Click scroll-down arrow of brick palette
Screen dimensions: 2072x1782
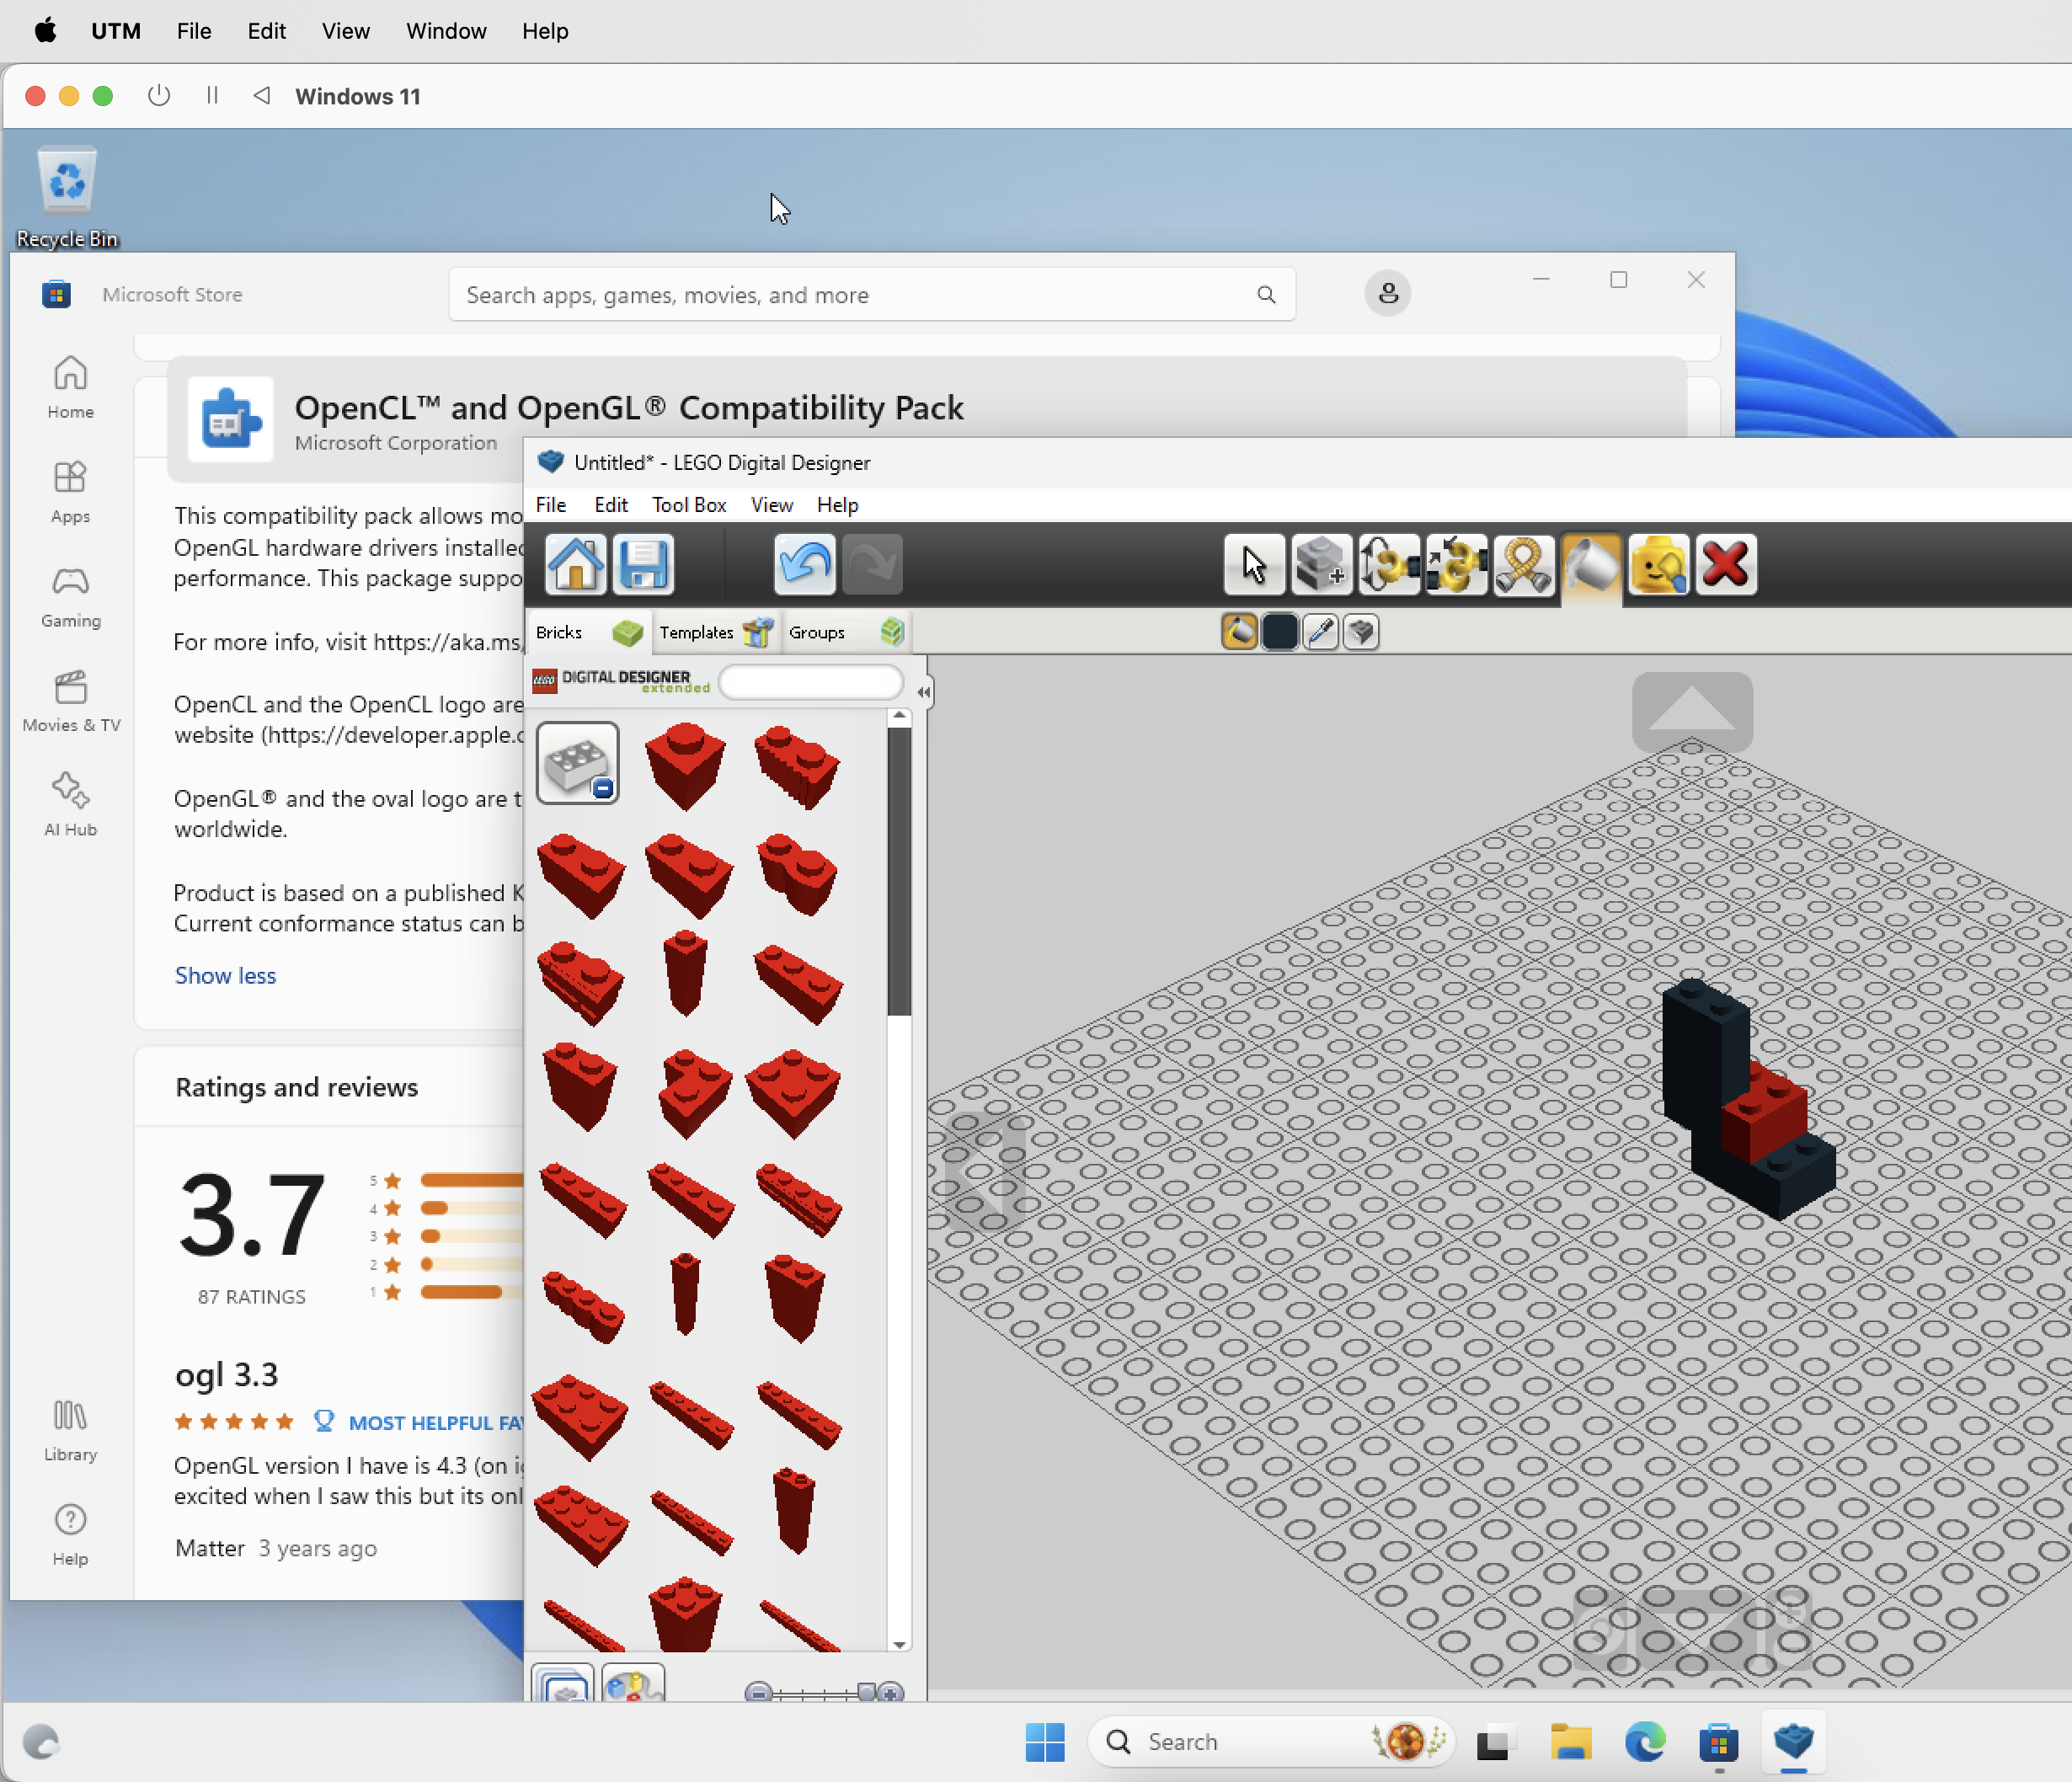(x=899, y=1644)
